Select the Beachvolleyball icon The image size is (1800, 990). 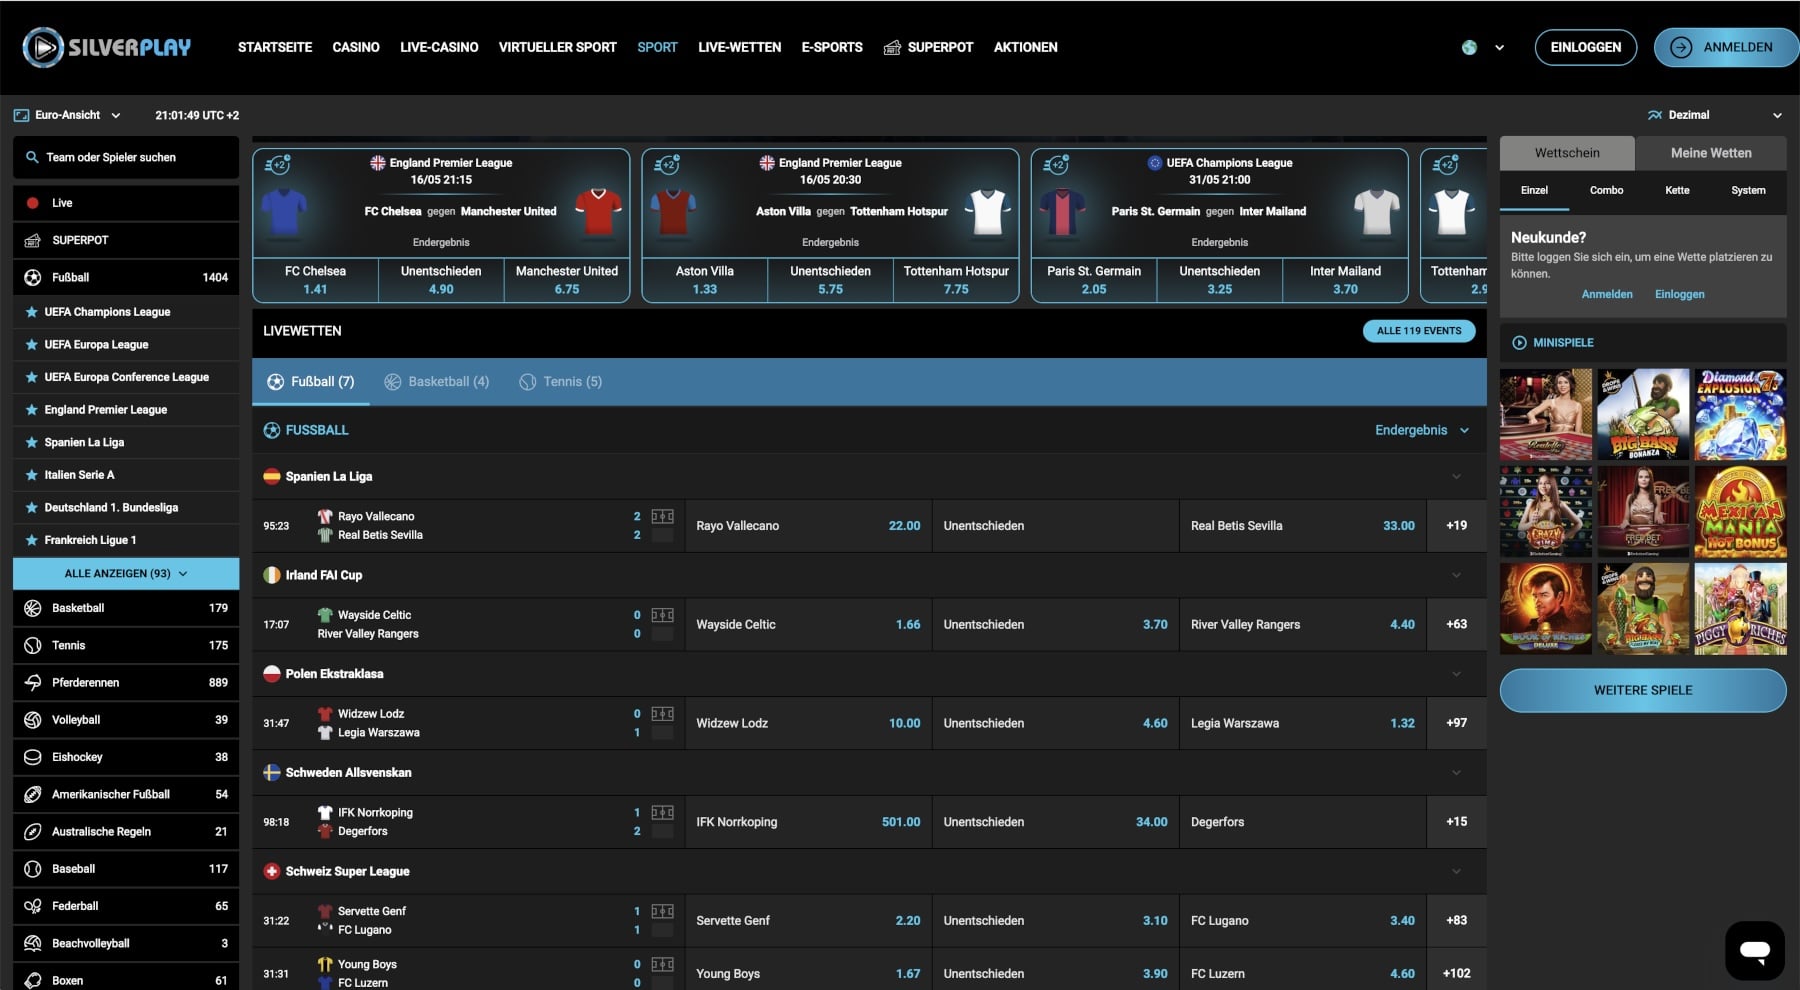coord(32,943)
